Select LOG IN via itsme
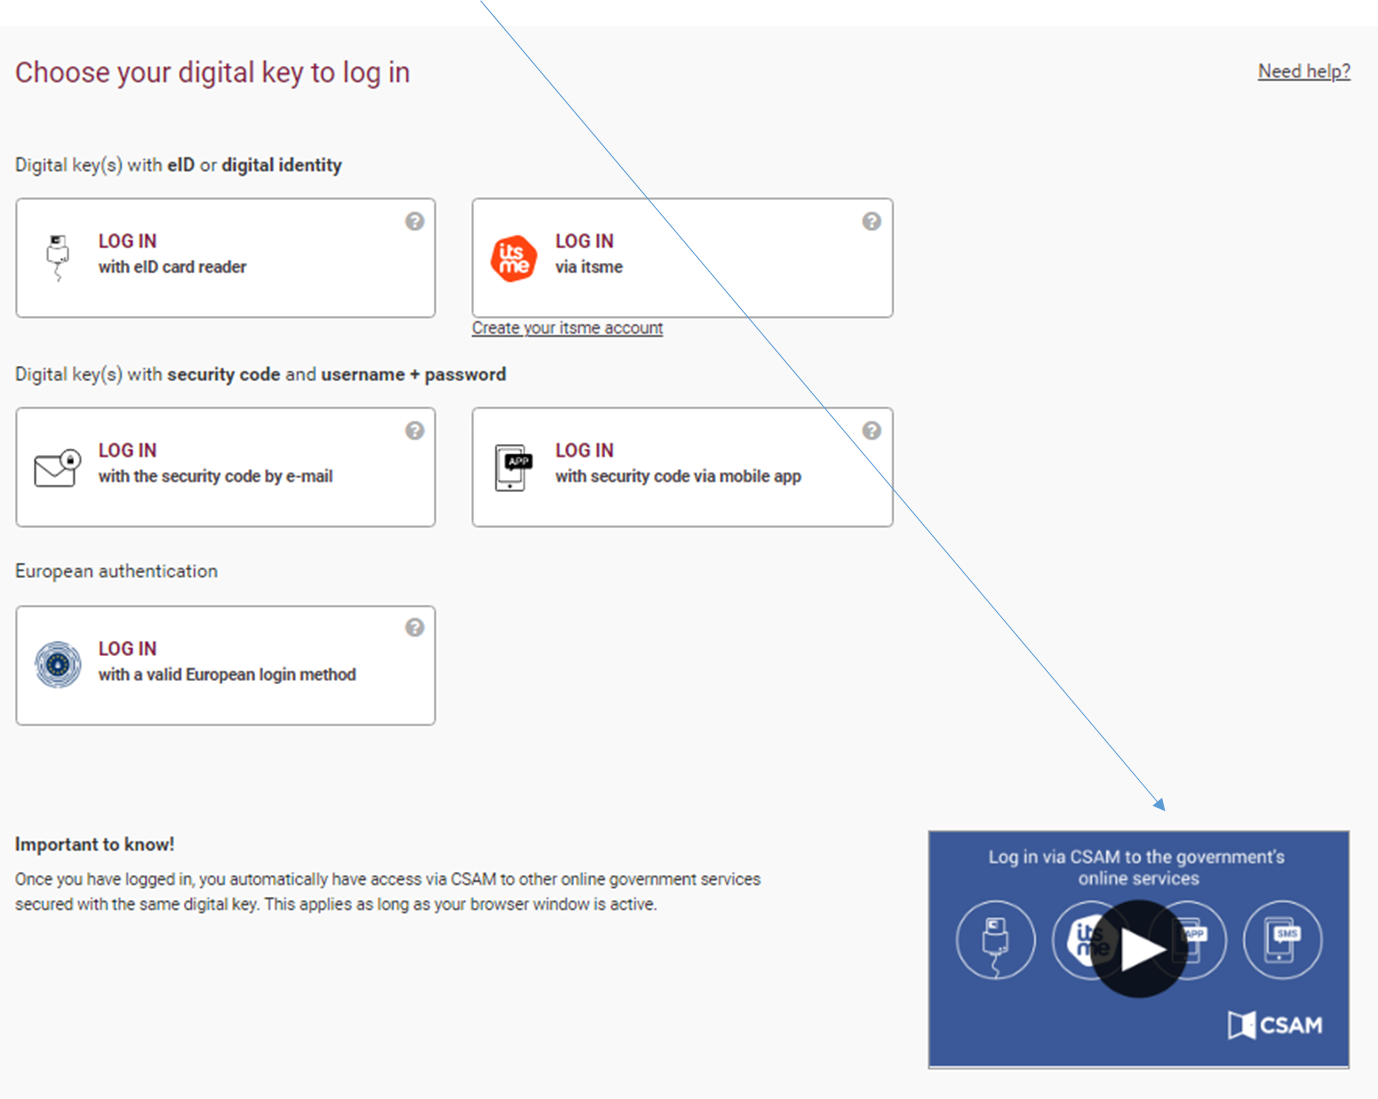1378x1099 pixels. pos(589,254)
